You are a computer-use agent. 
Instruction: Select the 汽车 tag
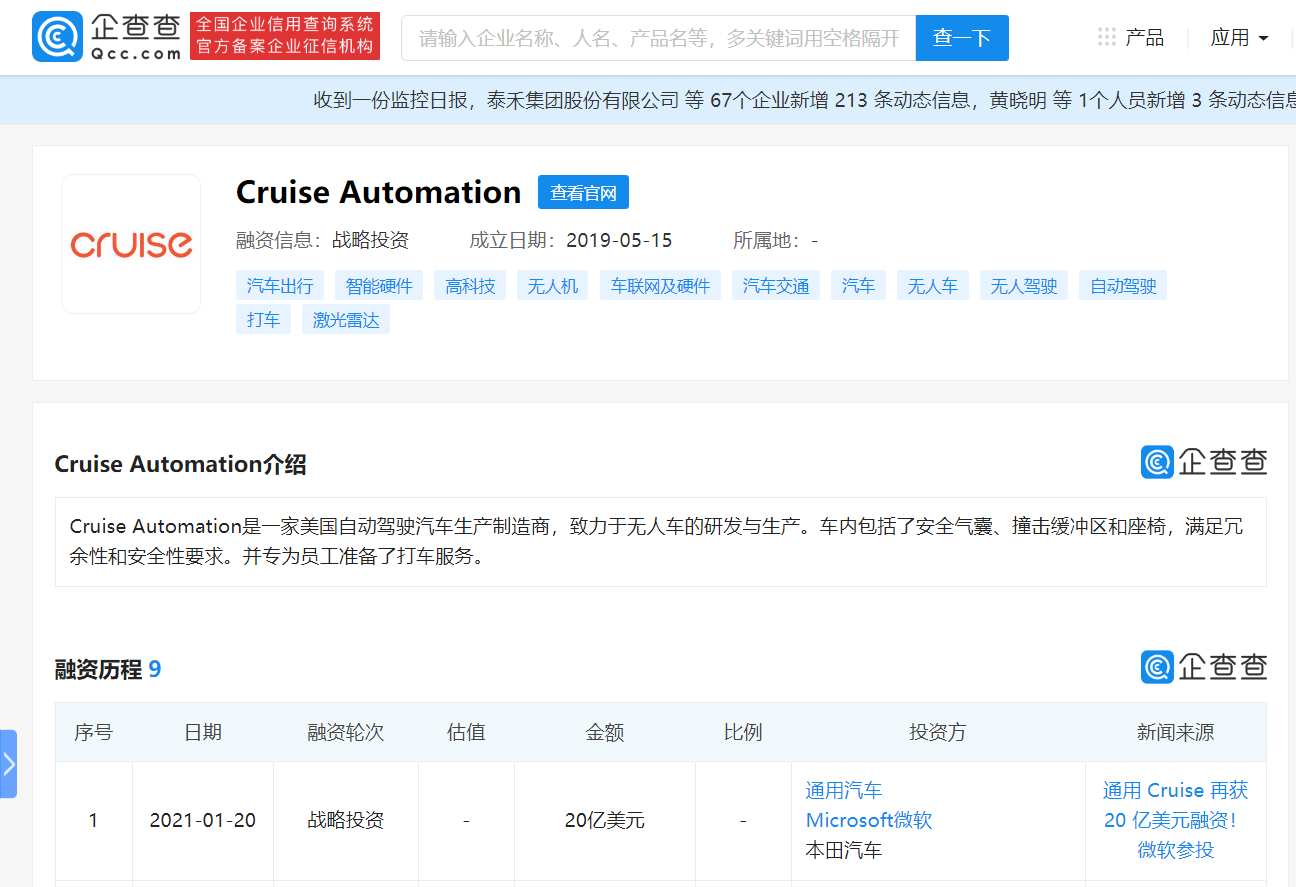858,286
